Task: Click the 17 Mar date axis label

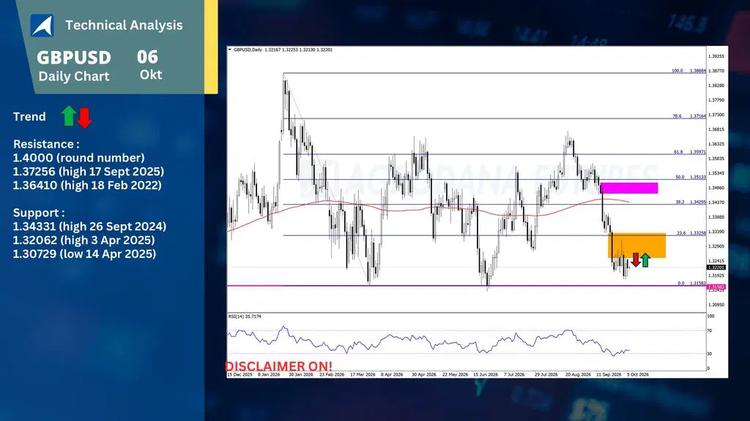Action: tap(363, 375)
